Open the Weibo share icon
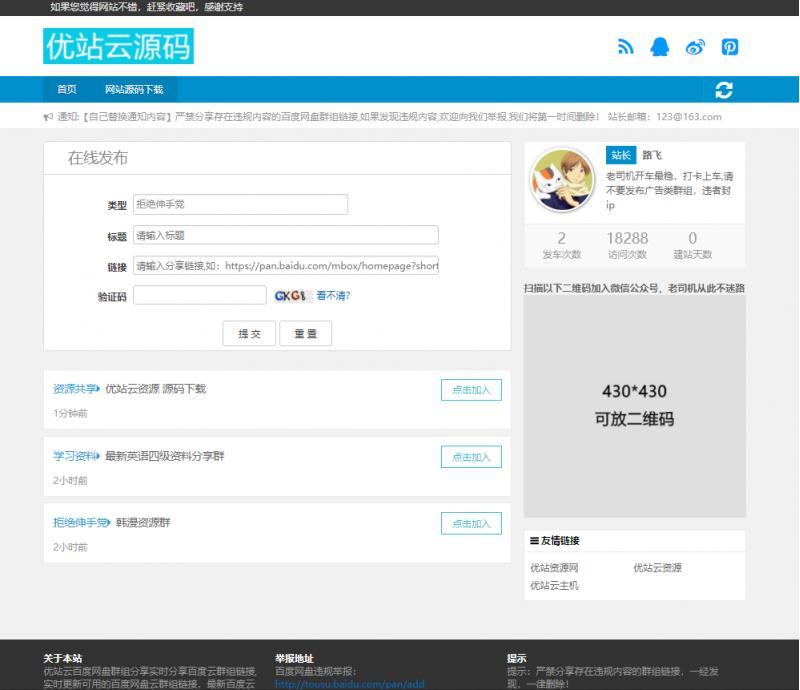Image resolution: width=800 pixels, height=690 pixels. pyautogui.click(x=696, y=46)
